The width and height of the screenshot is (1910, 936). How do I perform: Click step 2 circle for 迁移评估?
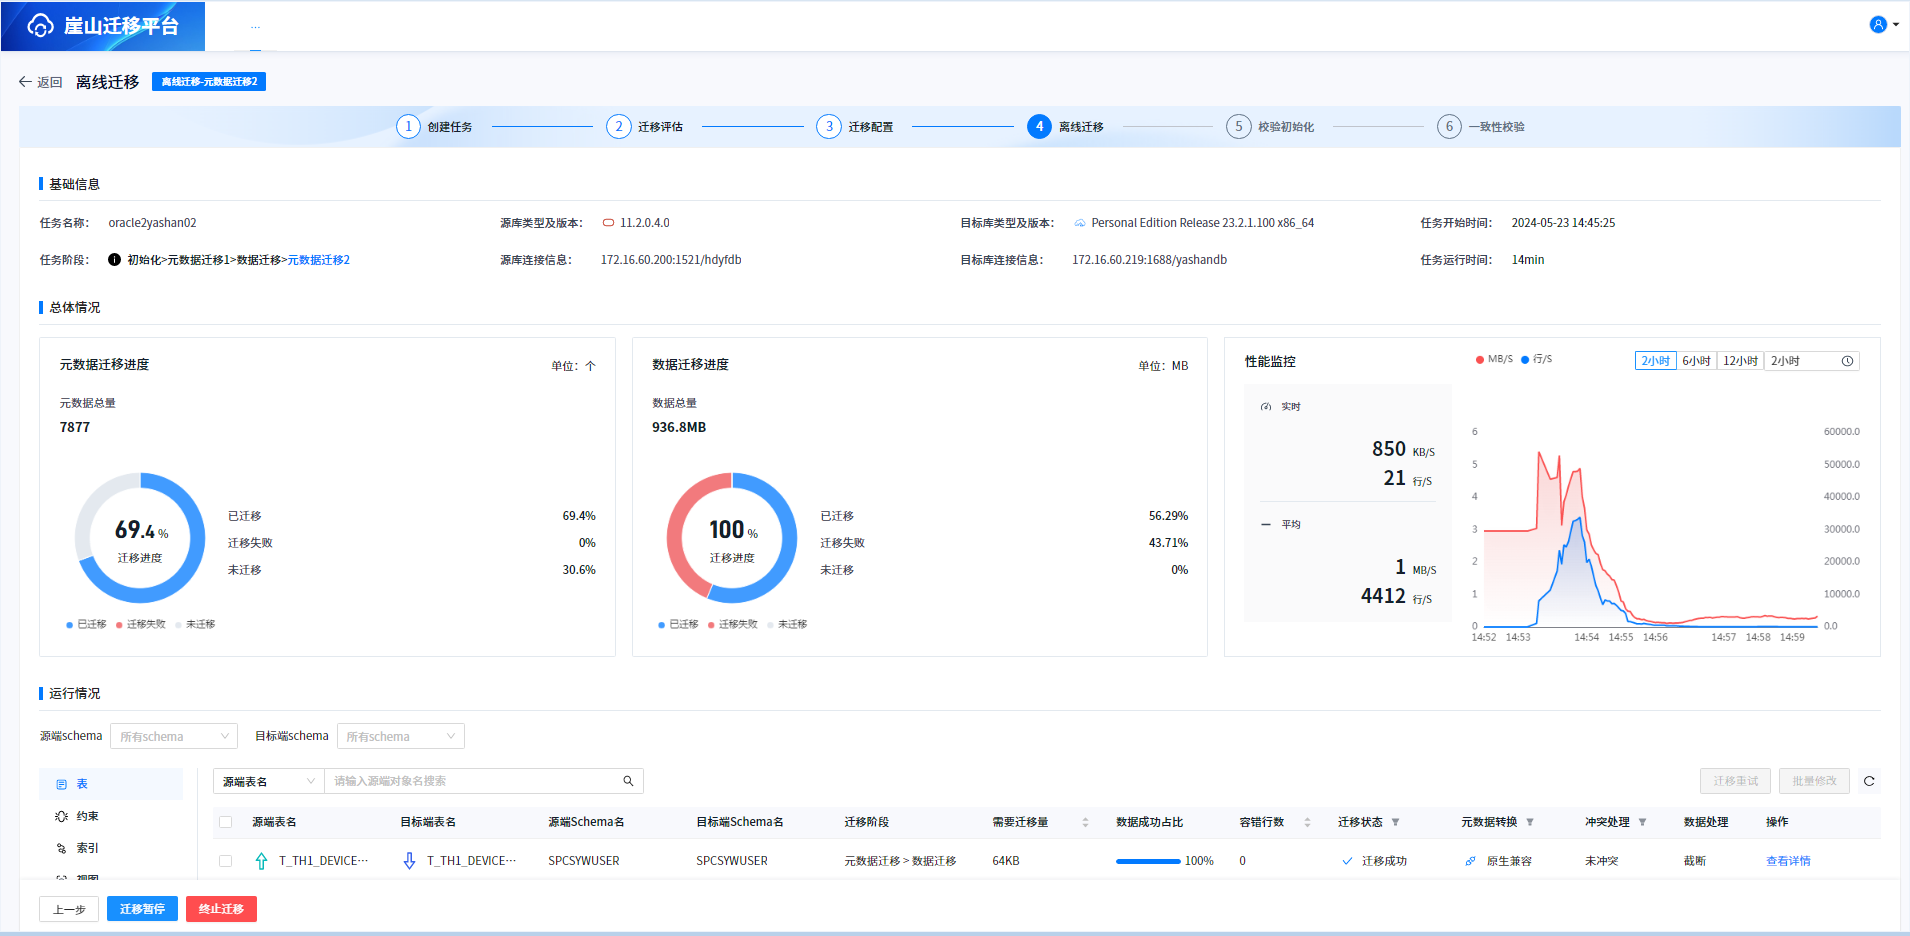619,127
